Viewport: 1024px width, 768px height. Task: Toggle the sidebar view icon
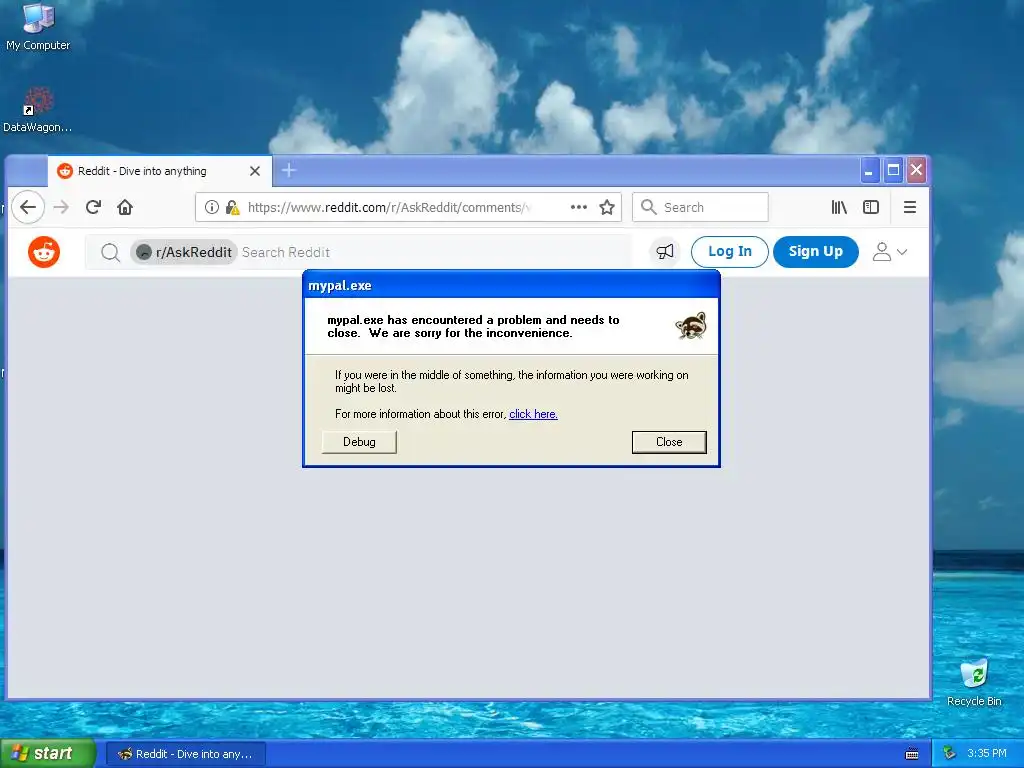point(871,207)
